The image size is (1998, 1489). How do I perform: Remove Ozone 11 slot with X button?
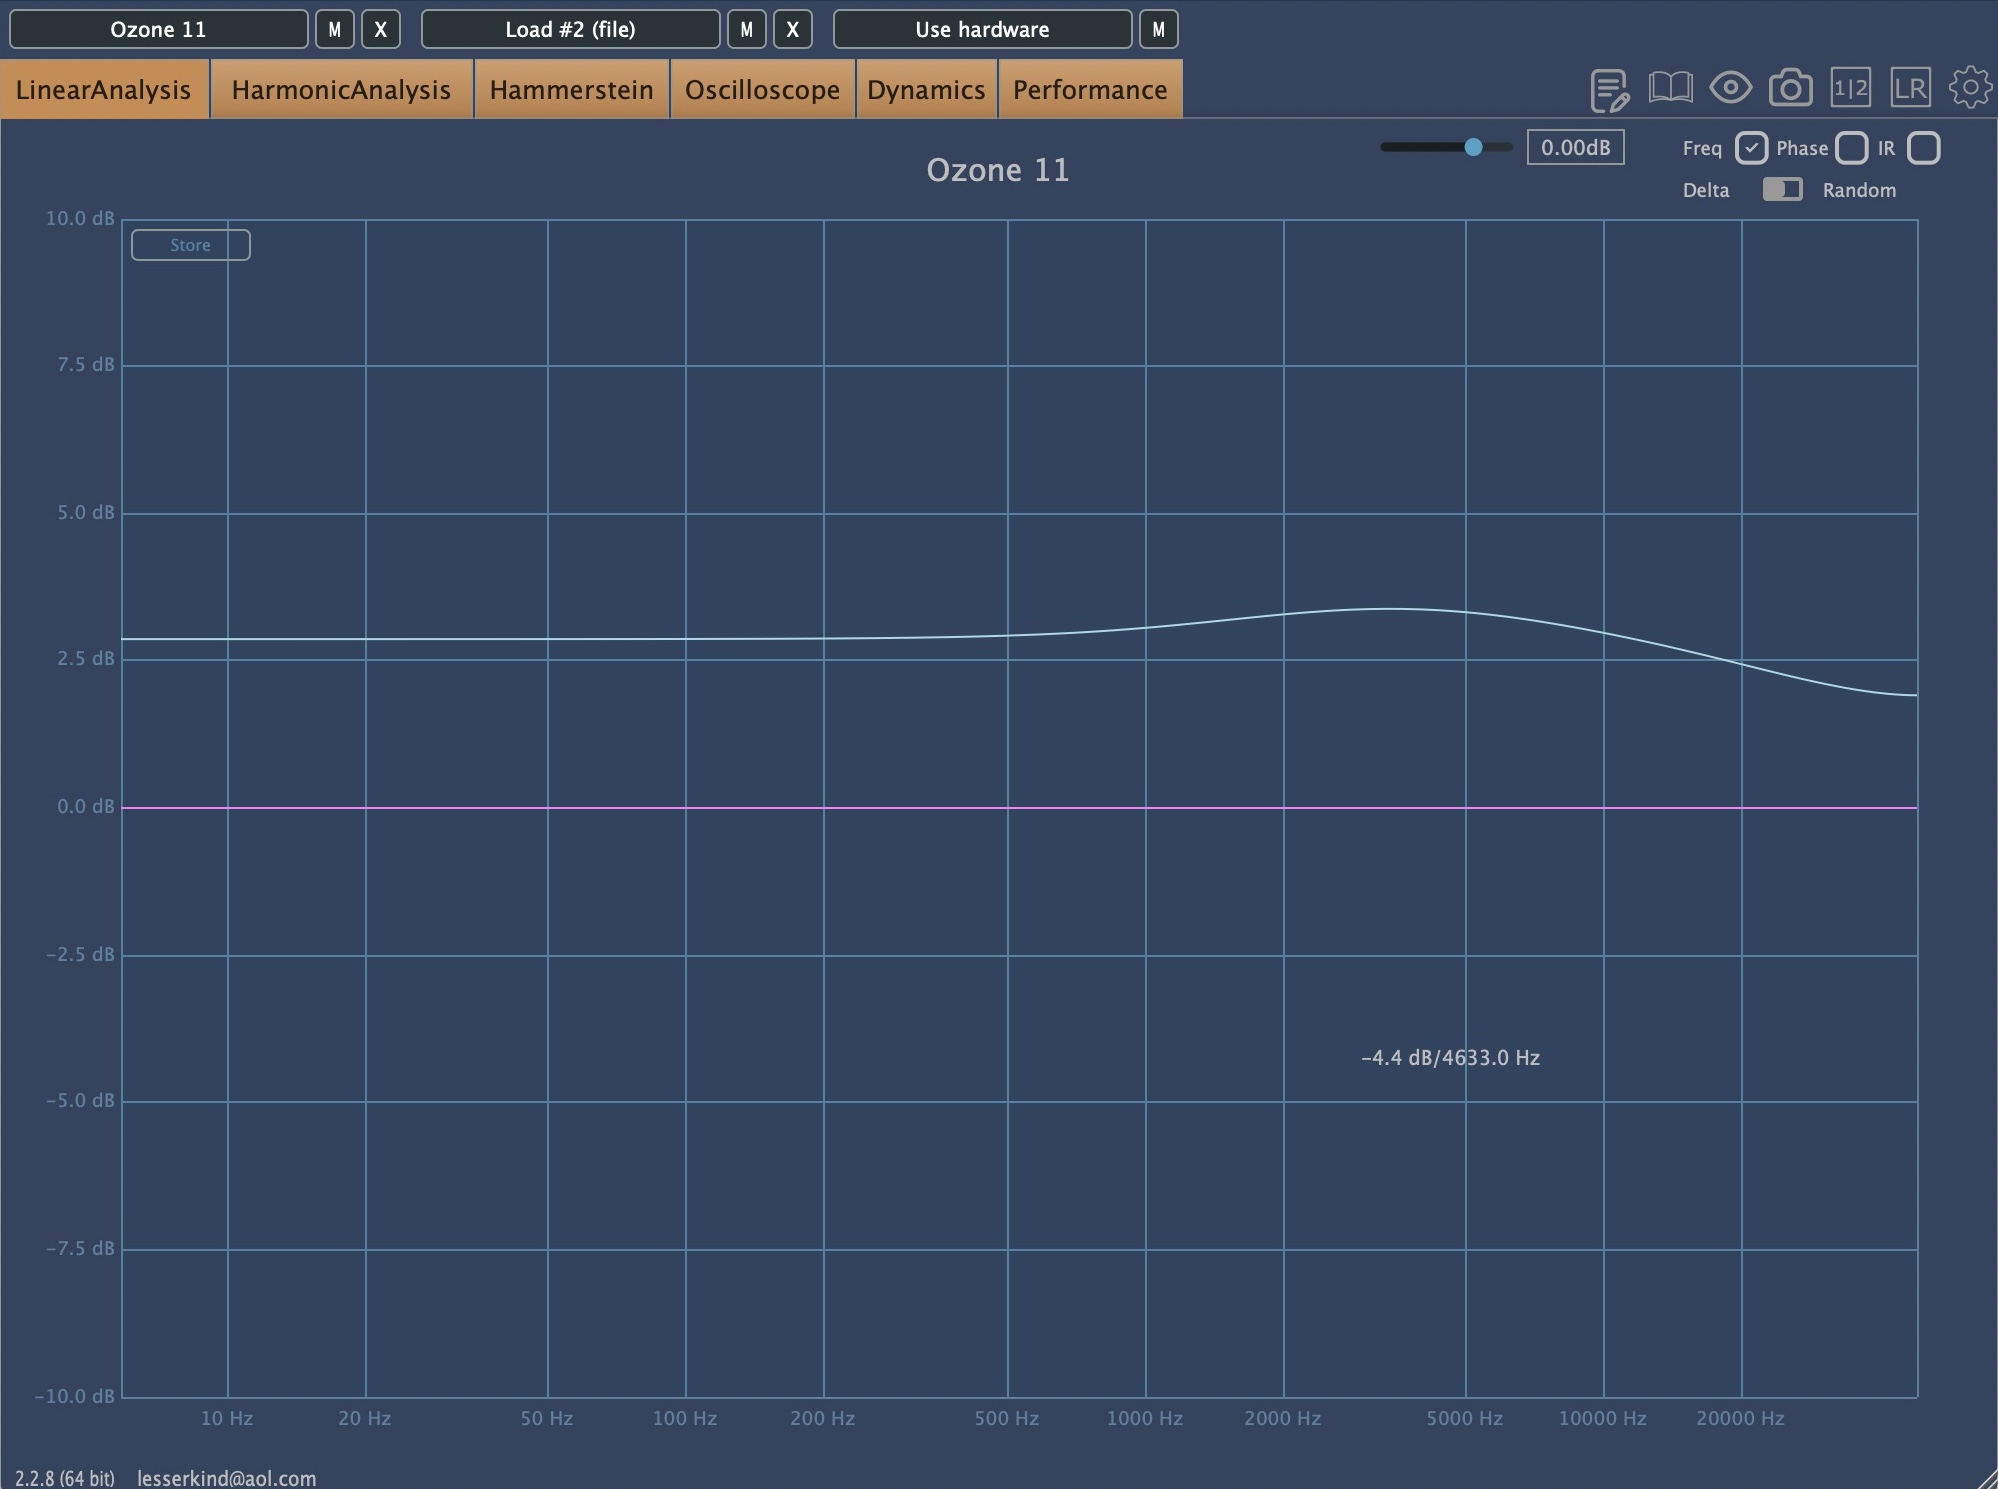[x=381, y=29]
